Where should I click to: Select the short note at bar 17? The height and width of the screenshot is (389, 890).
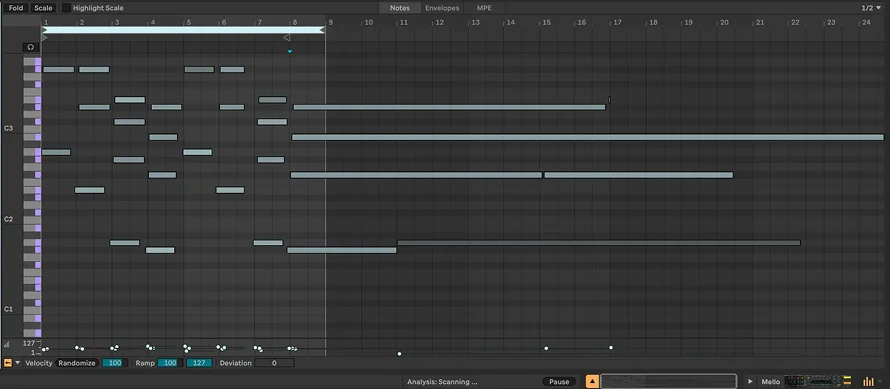[610, 99]
